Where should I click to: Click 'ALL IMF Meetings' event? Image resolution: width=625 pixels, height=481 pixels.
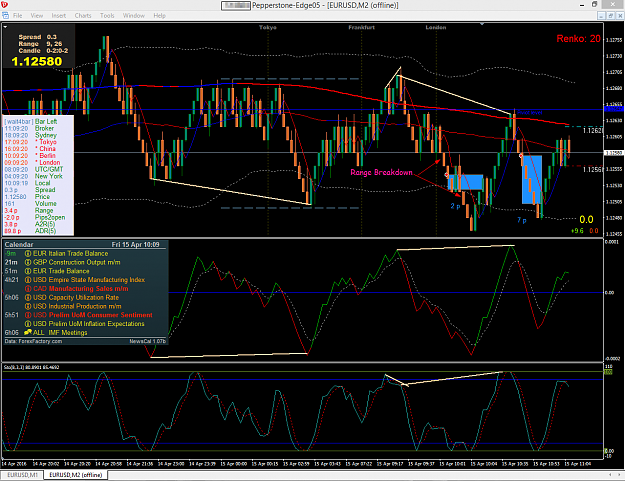tap(60, 332)
